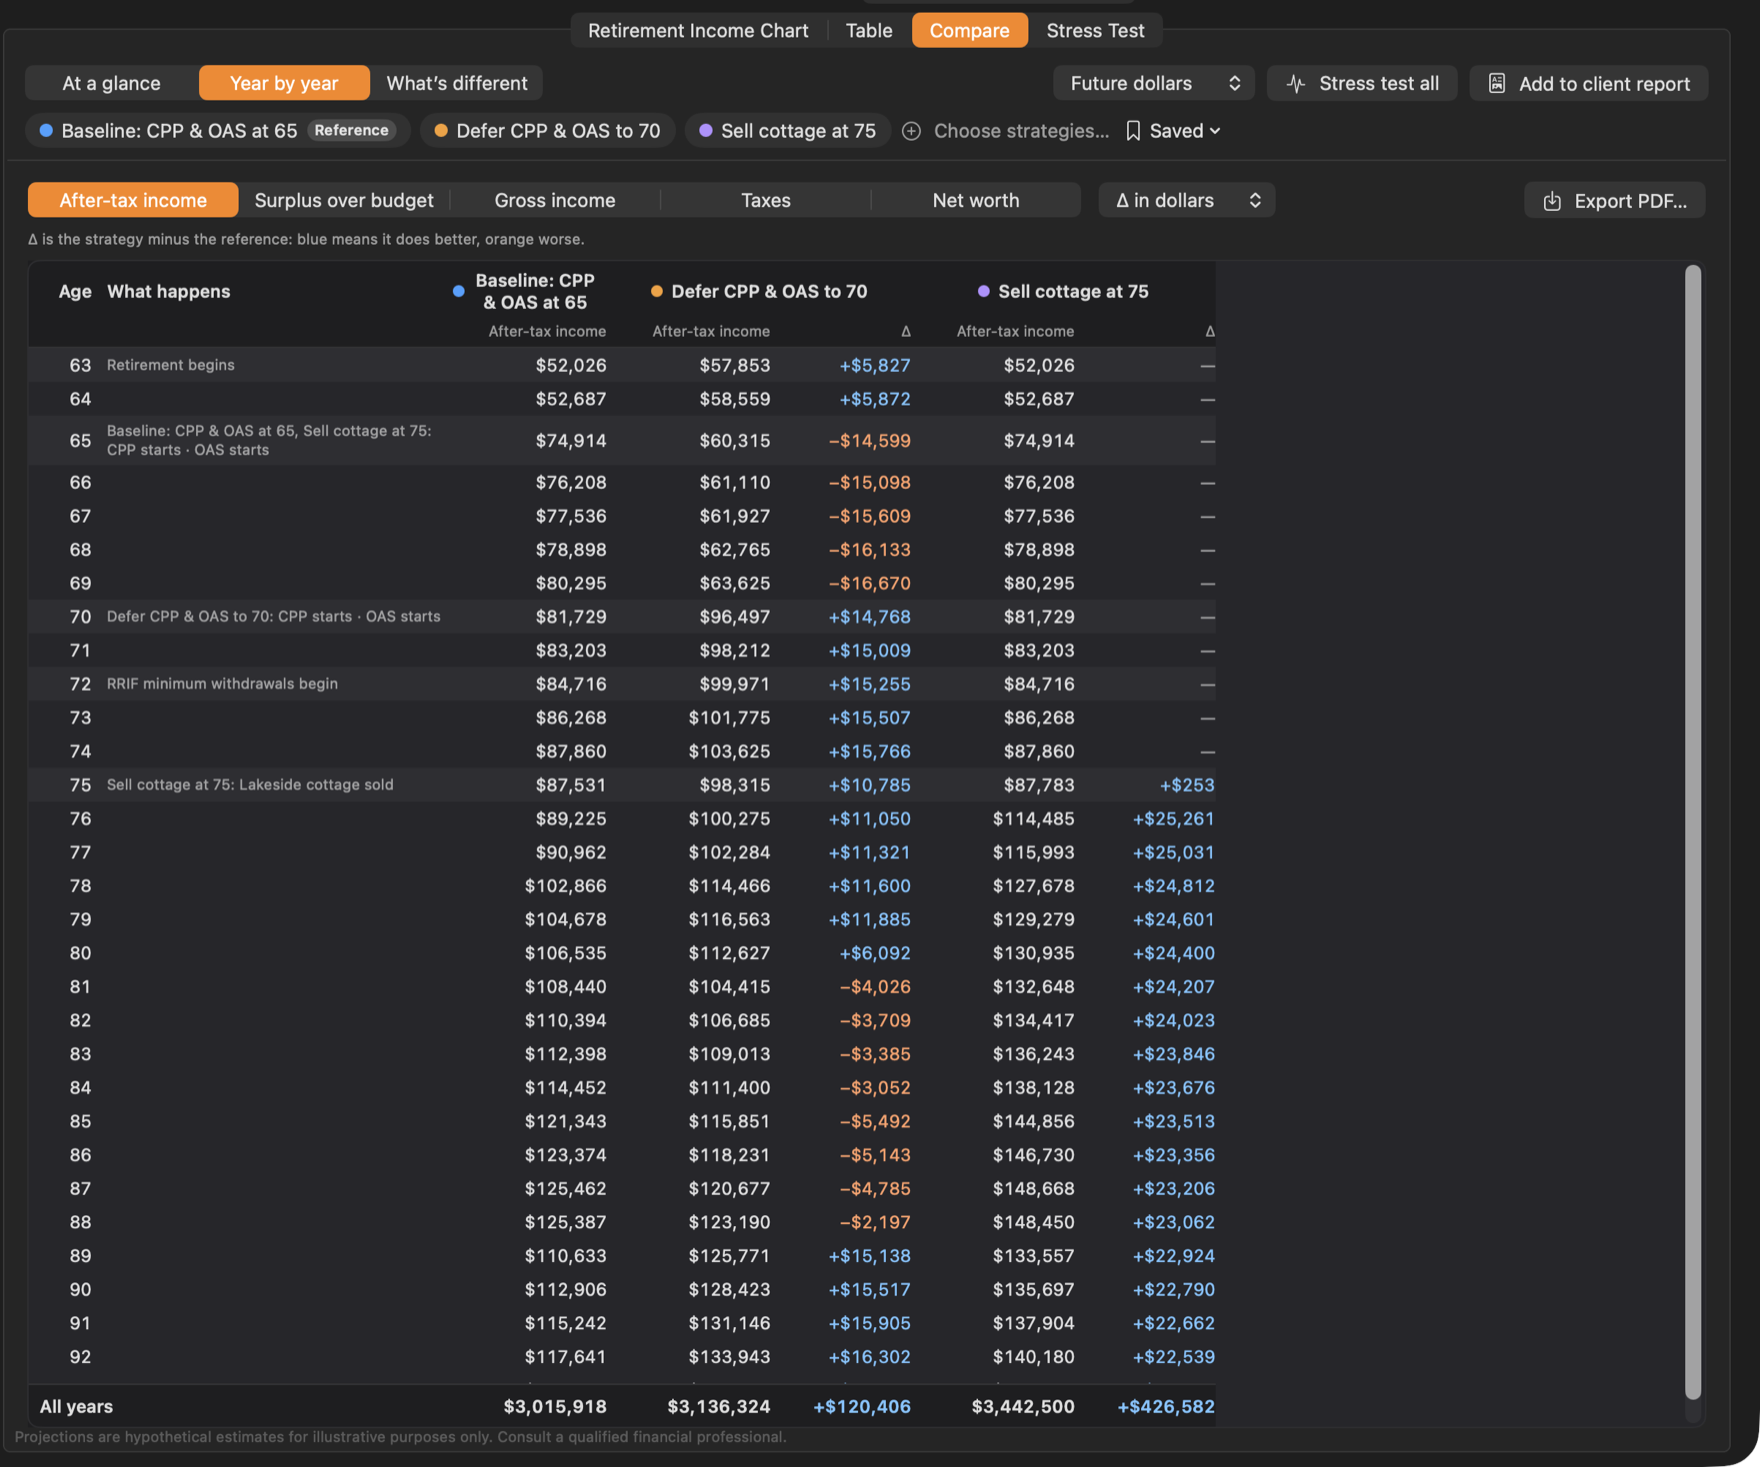Click the Stress test all pulse icon
This screenshot has width=1760, height=1467.
pos(1296,84)
